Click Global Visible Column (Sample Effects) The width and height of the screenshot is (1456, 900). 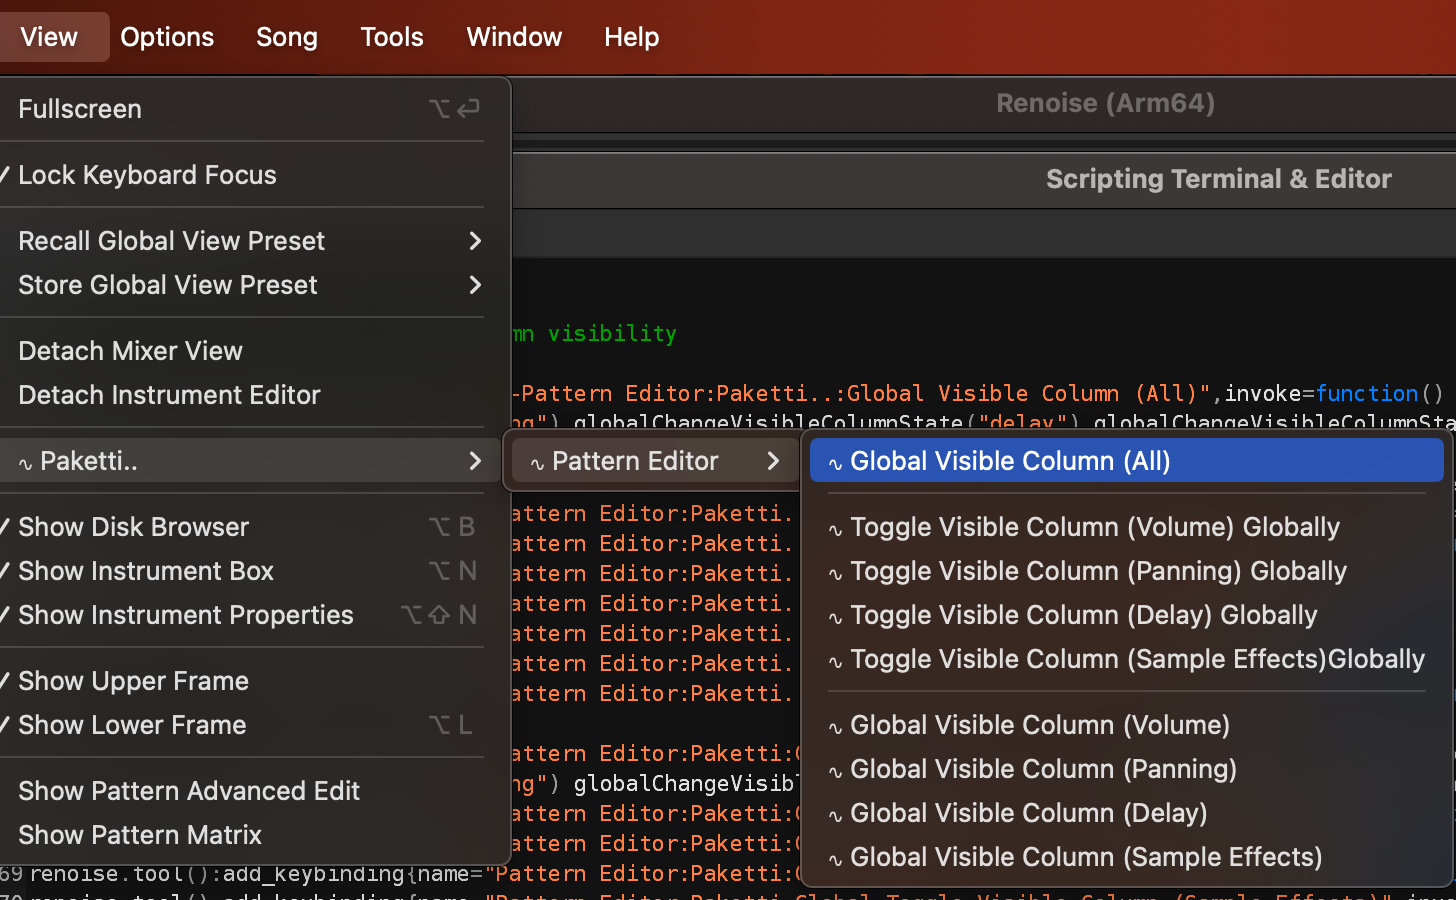[x=1085, y=857]
